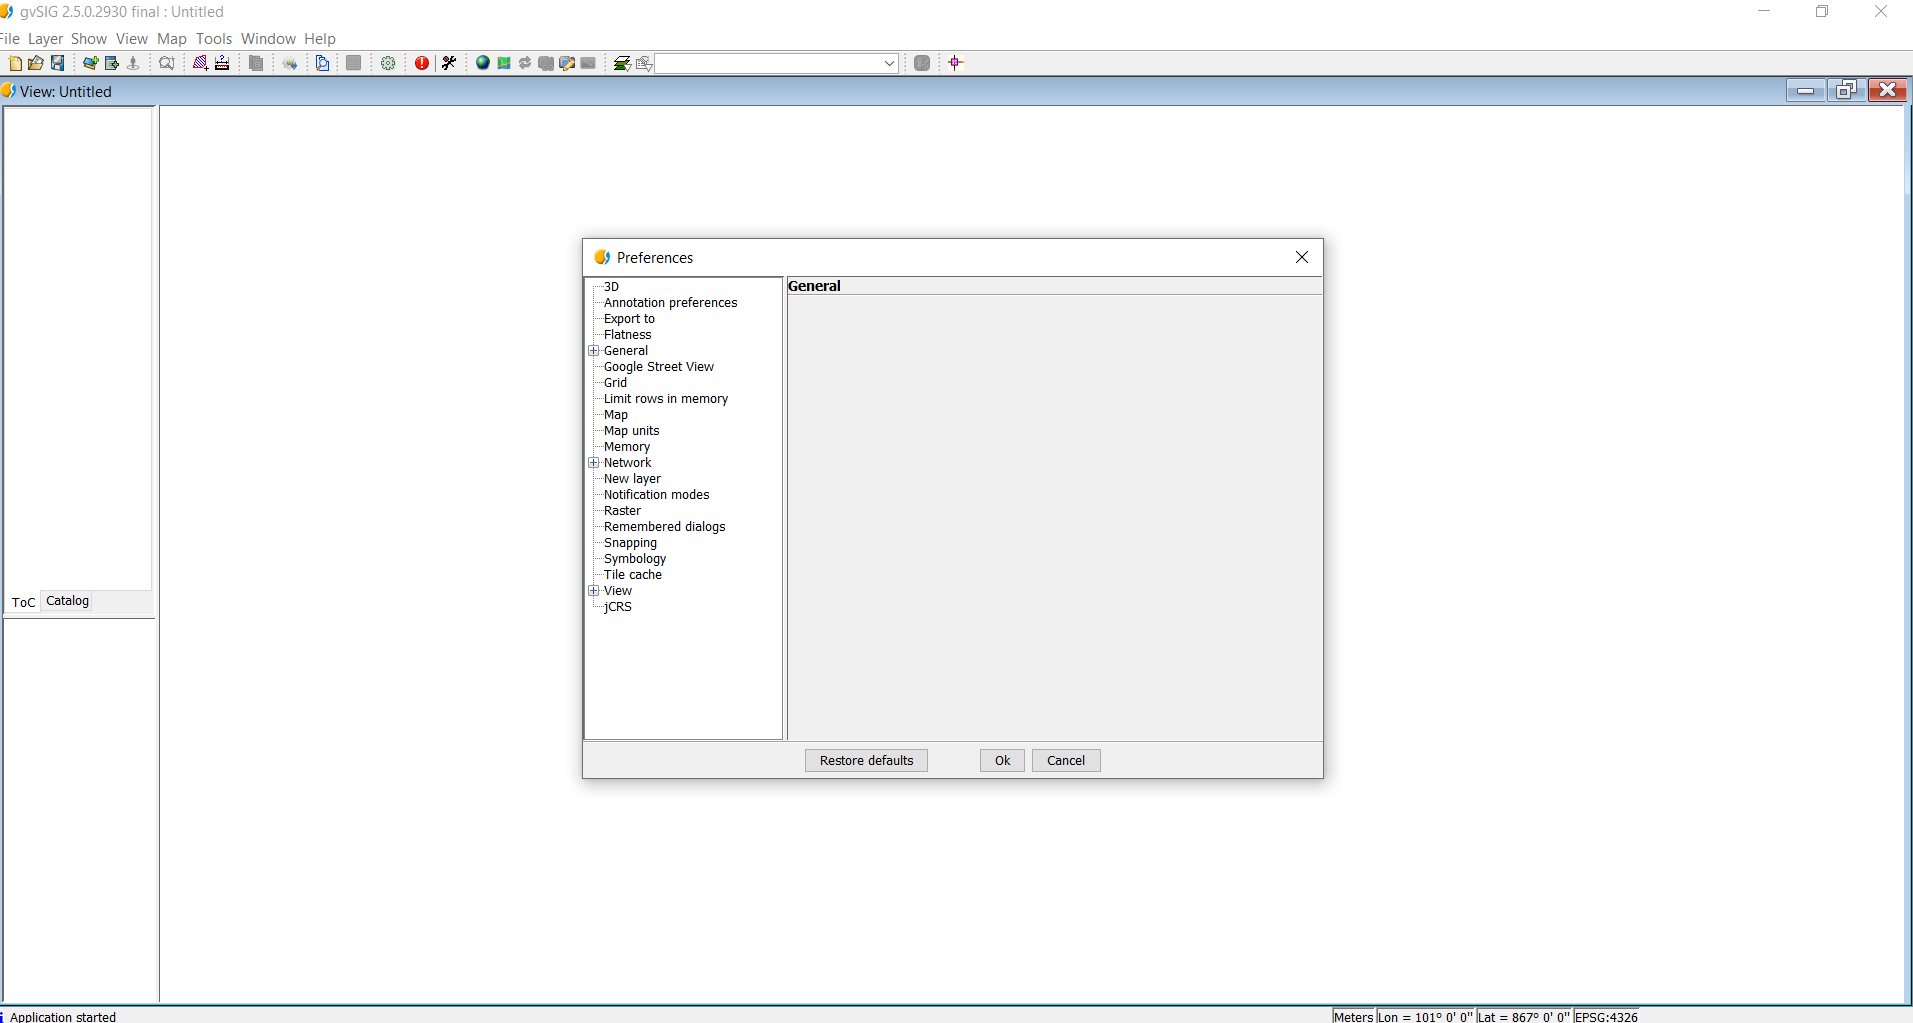Switch to the ToC tab
Viewport: 1913px width, 1023px height.
pyautogui.click(x=23, y=602)
